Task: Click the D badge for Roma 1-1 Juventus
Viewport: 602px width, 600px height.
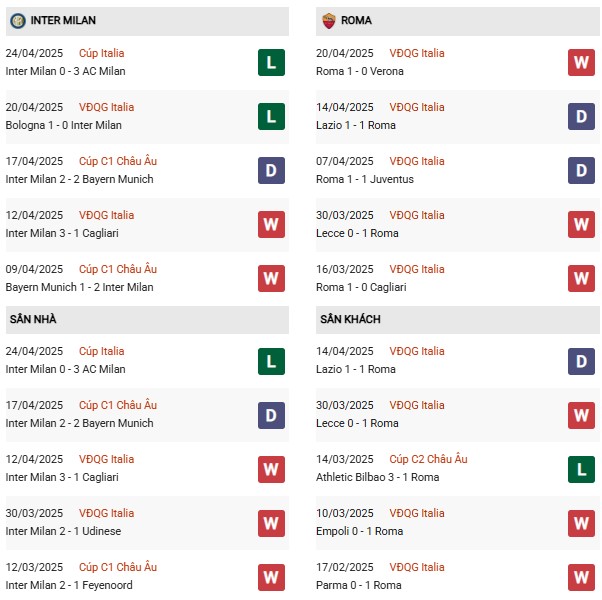Action: point(582,171)
